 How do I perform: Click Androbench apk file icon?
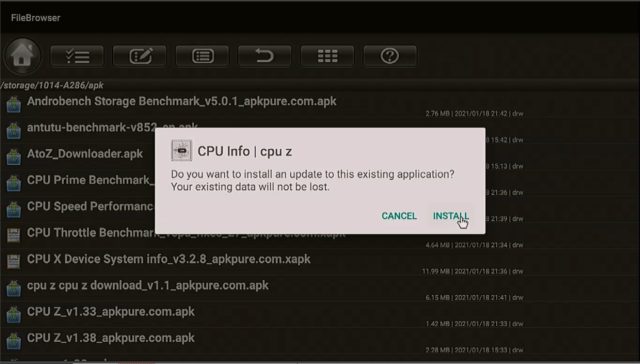click(13, 104)
